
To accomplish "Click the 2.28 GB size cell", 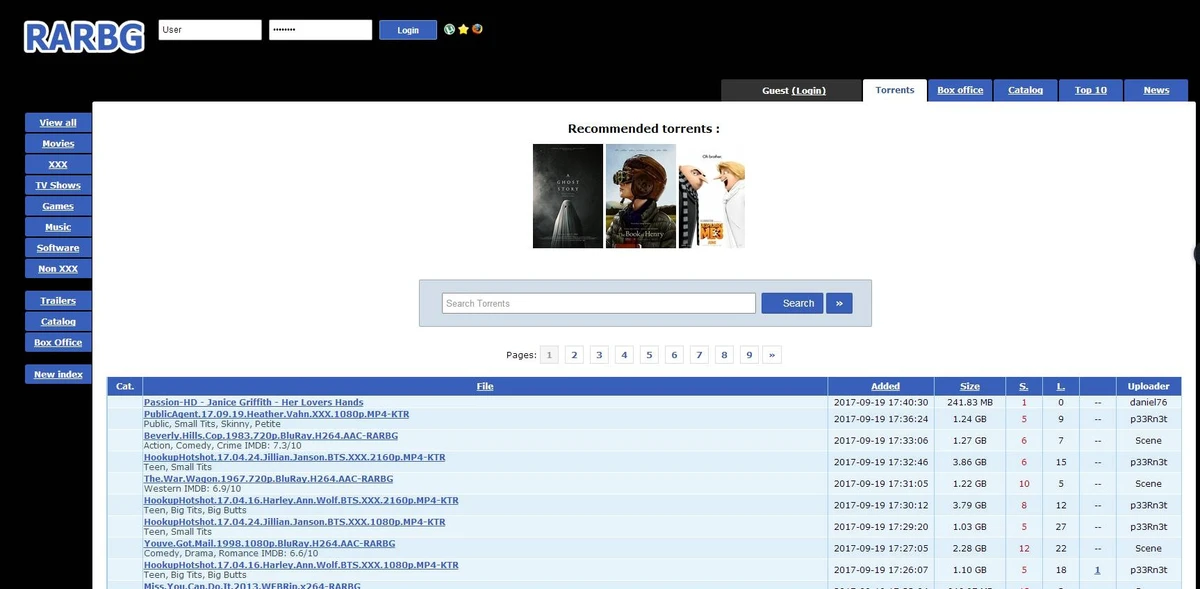I will tap(970, 548).
